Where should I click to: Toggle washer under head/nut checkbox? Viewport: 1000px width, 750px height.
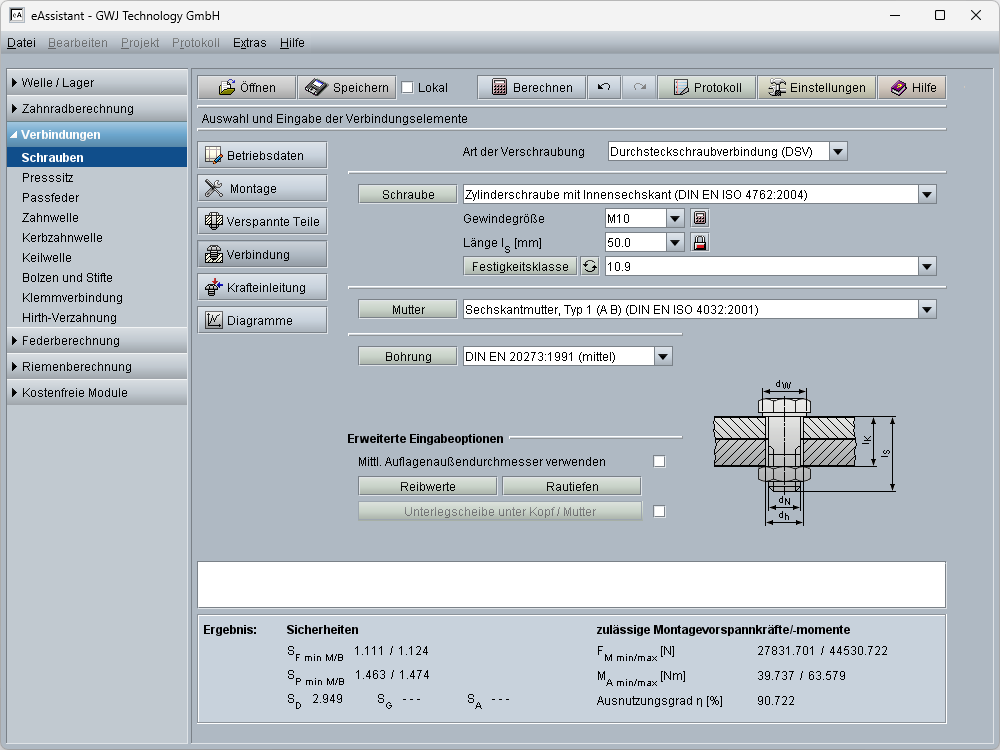tap(659, 511)
